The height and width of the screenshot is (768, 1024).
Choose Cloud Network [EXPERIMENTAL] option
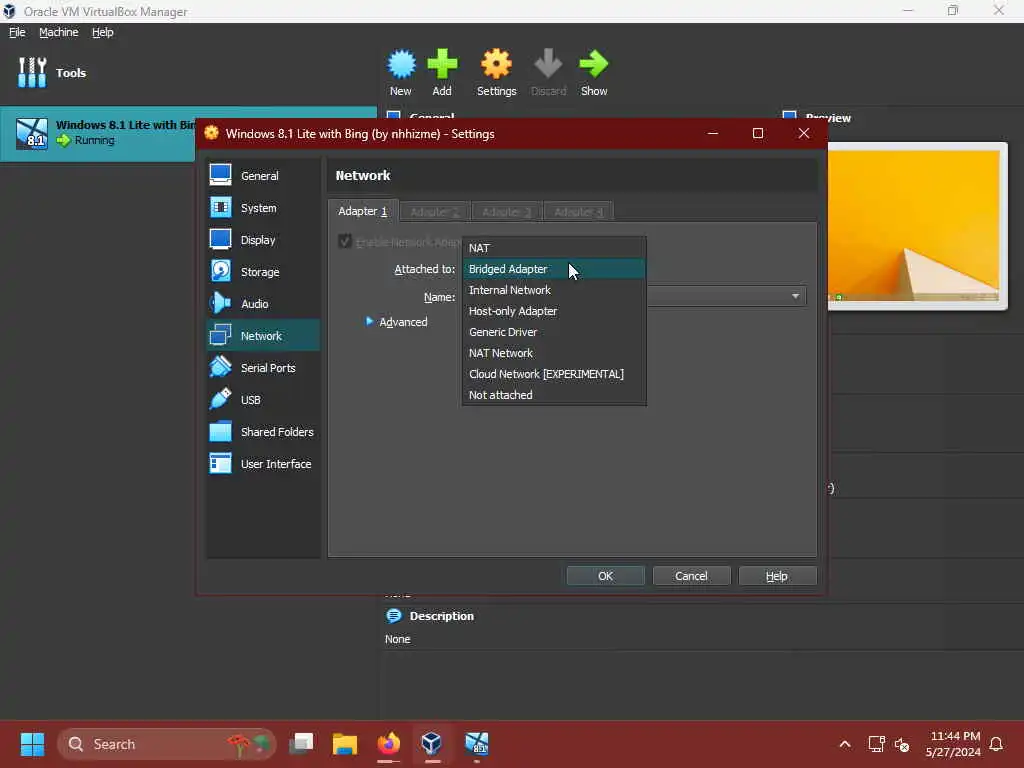(x=554, y=374)
